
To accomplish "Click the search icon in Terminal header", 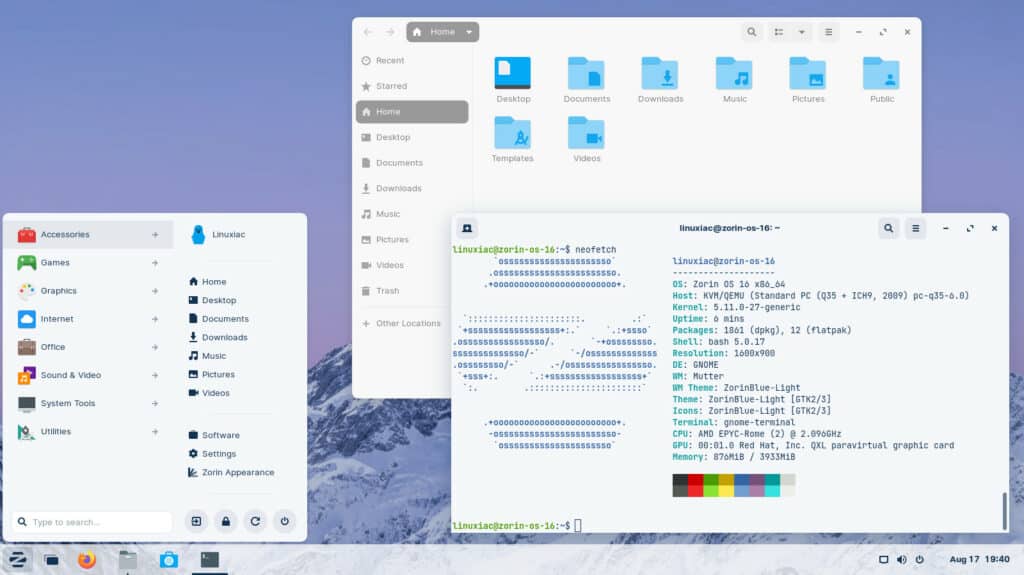I will click(x=888, y=229).
